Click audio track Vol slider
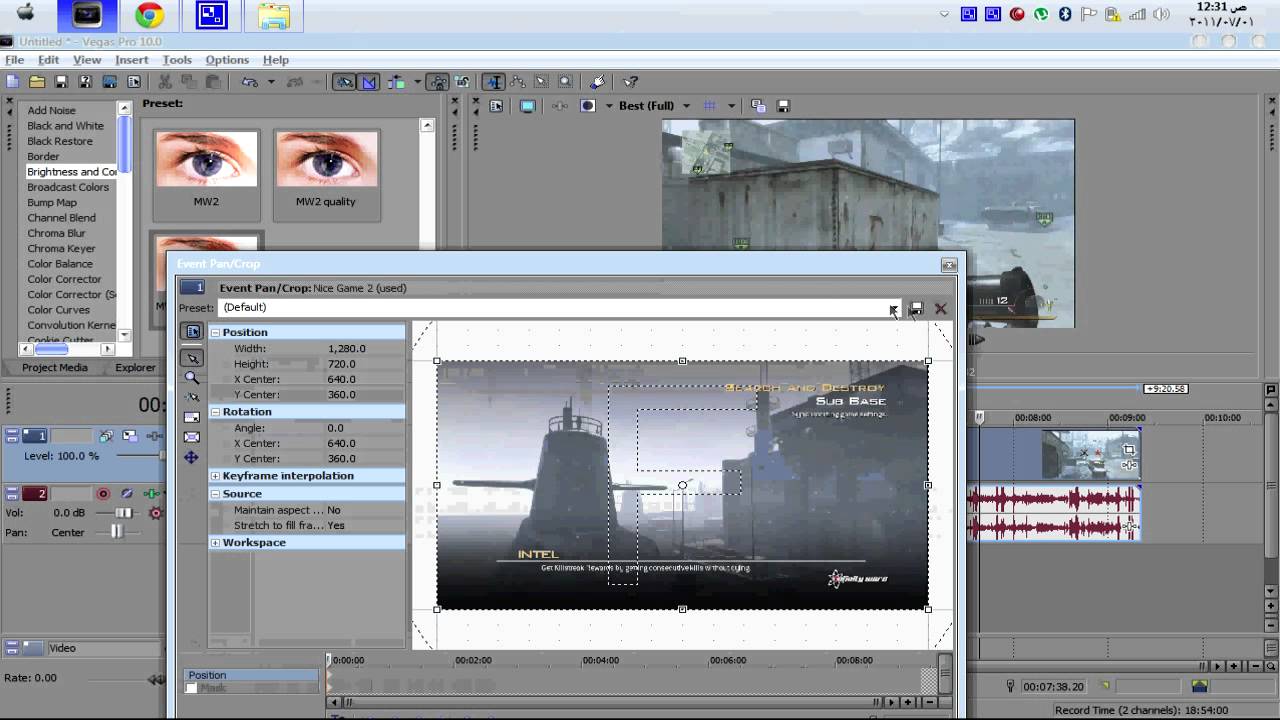The image size is (1280, 720). (122, 513)
